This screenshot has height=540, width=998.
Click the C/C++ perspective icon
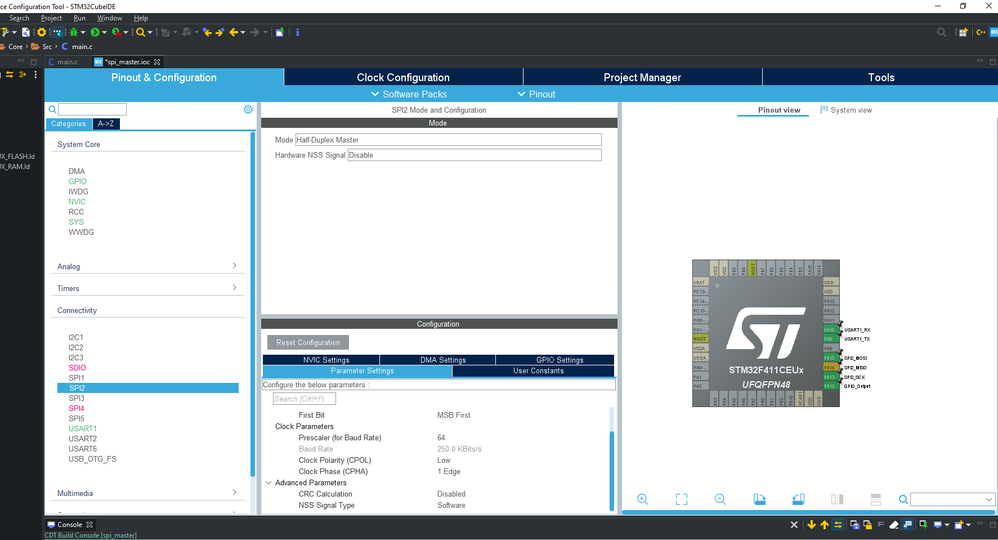click(981, 32)
